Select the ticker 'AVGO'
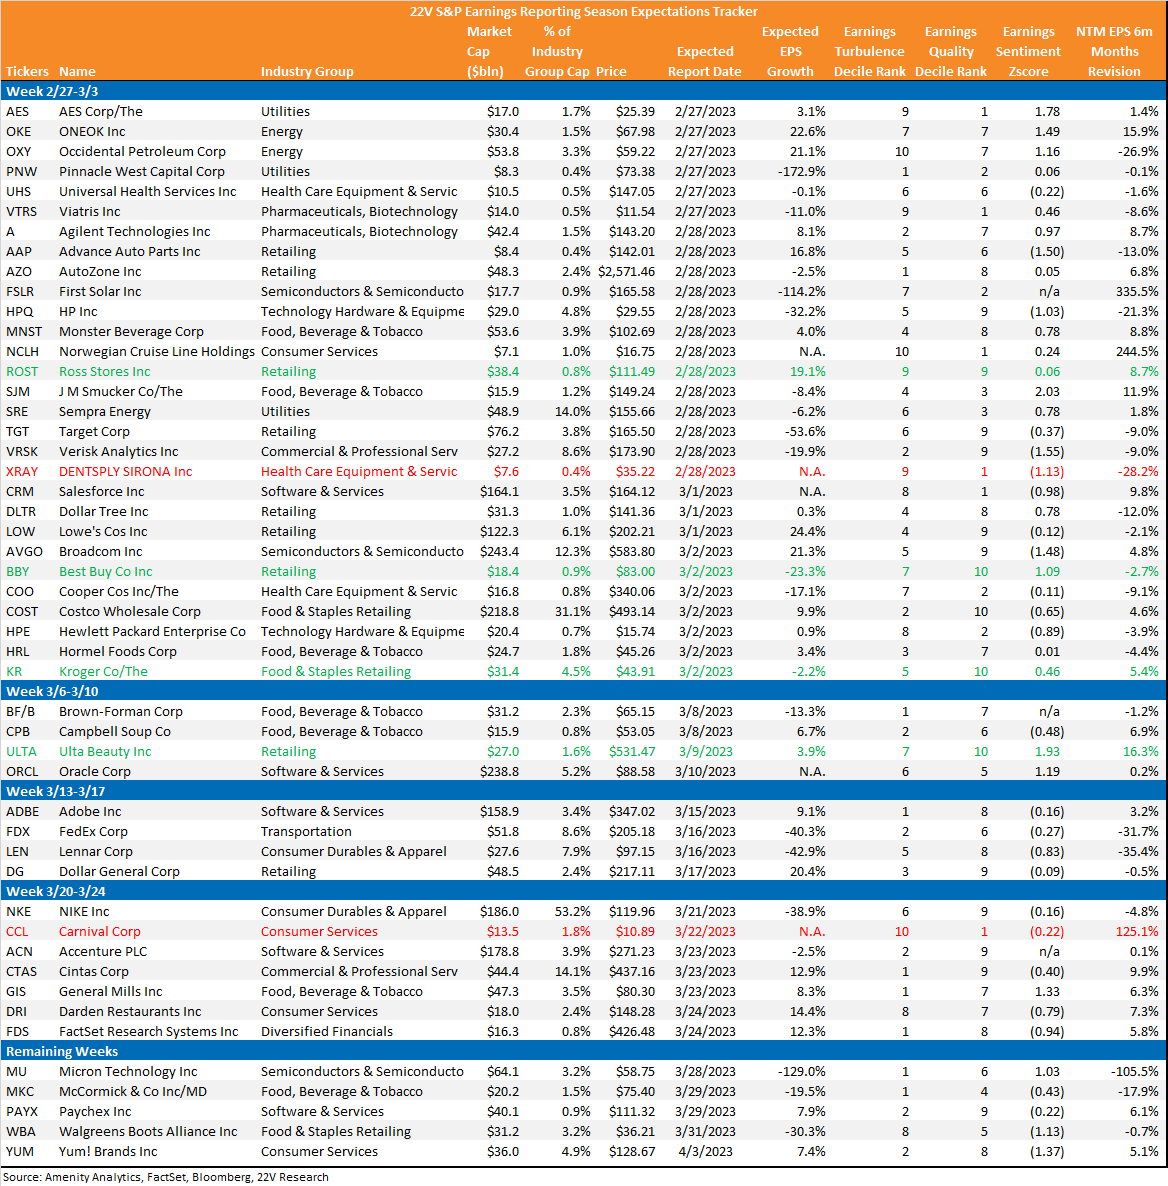This screenshot has height=1186, width=1168. click(x=24, y=552)
